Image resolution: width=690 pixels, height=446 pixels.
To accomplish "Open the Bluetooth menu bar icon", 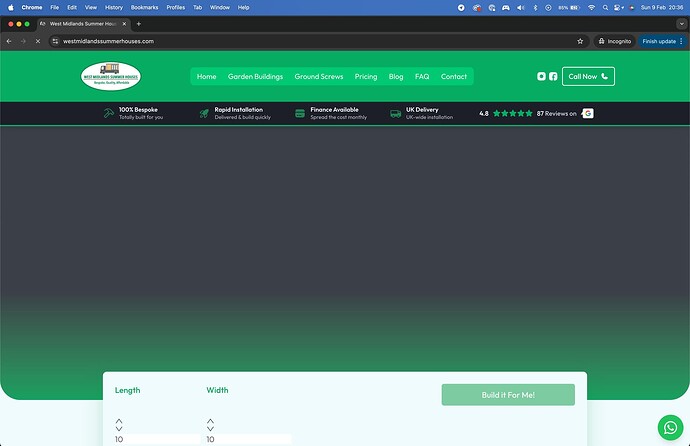I will pyautogui.click(x=535, y=7).
